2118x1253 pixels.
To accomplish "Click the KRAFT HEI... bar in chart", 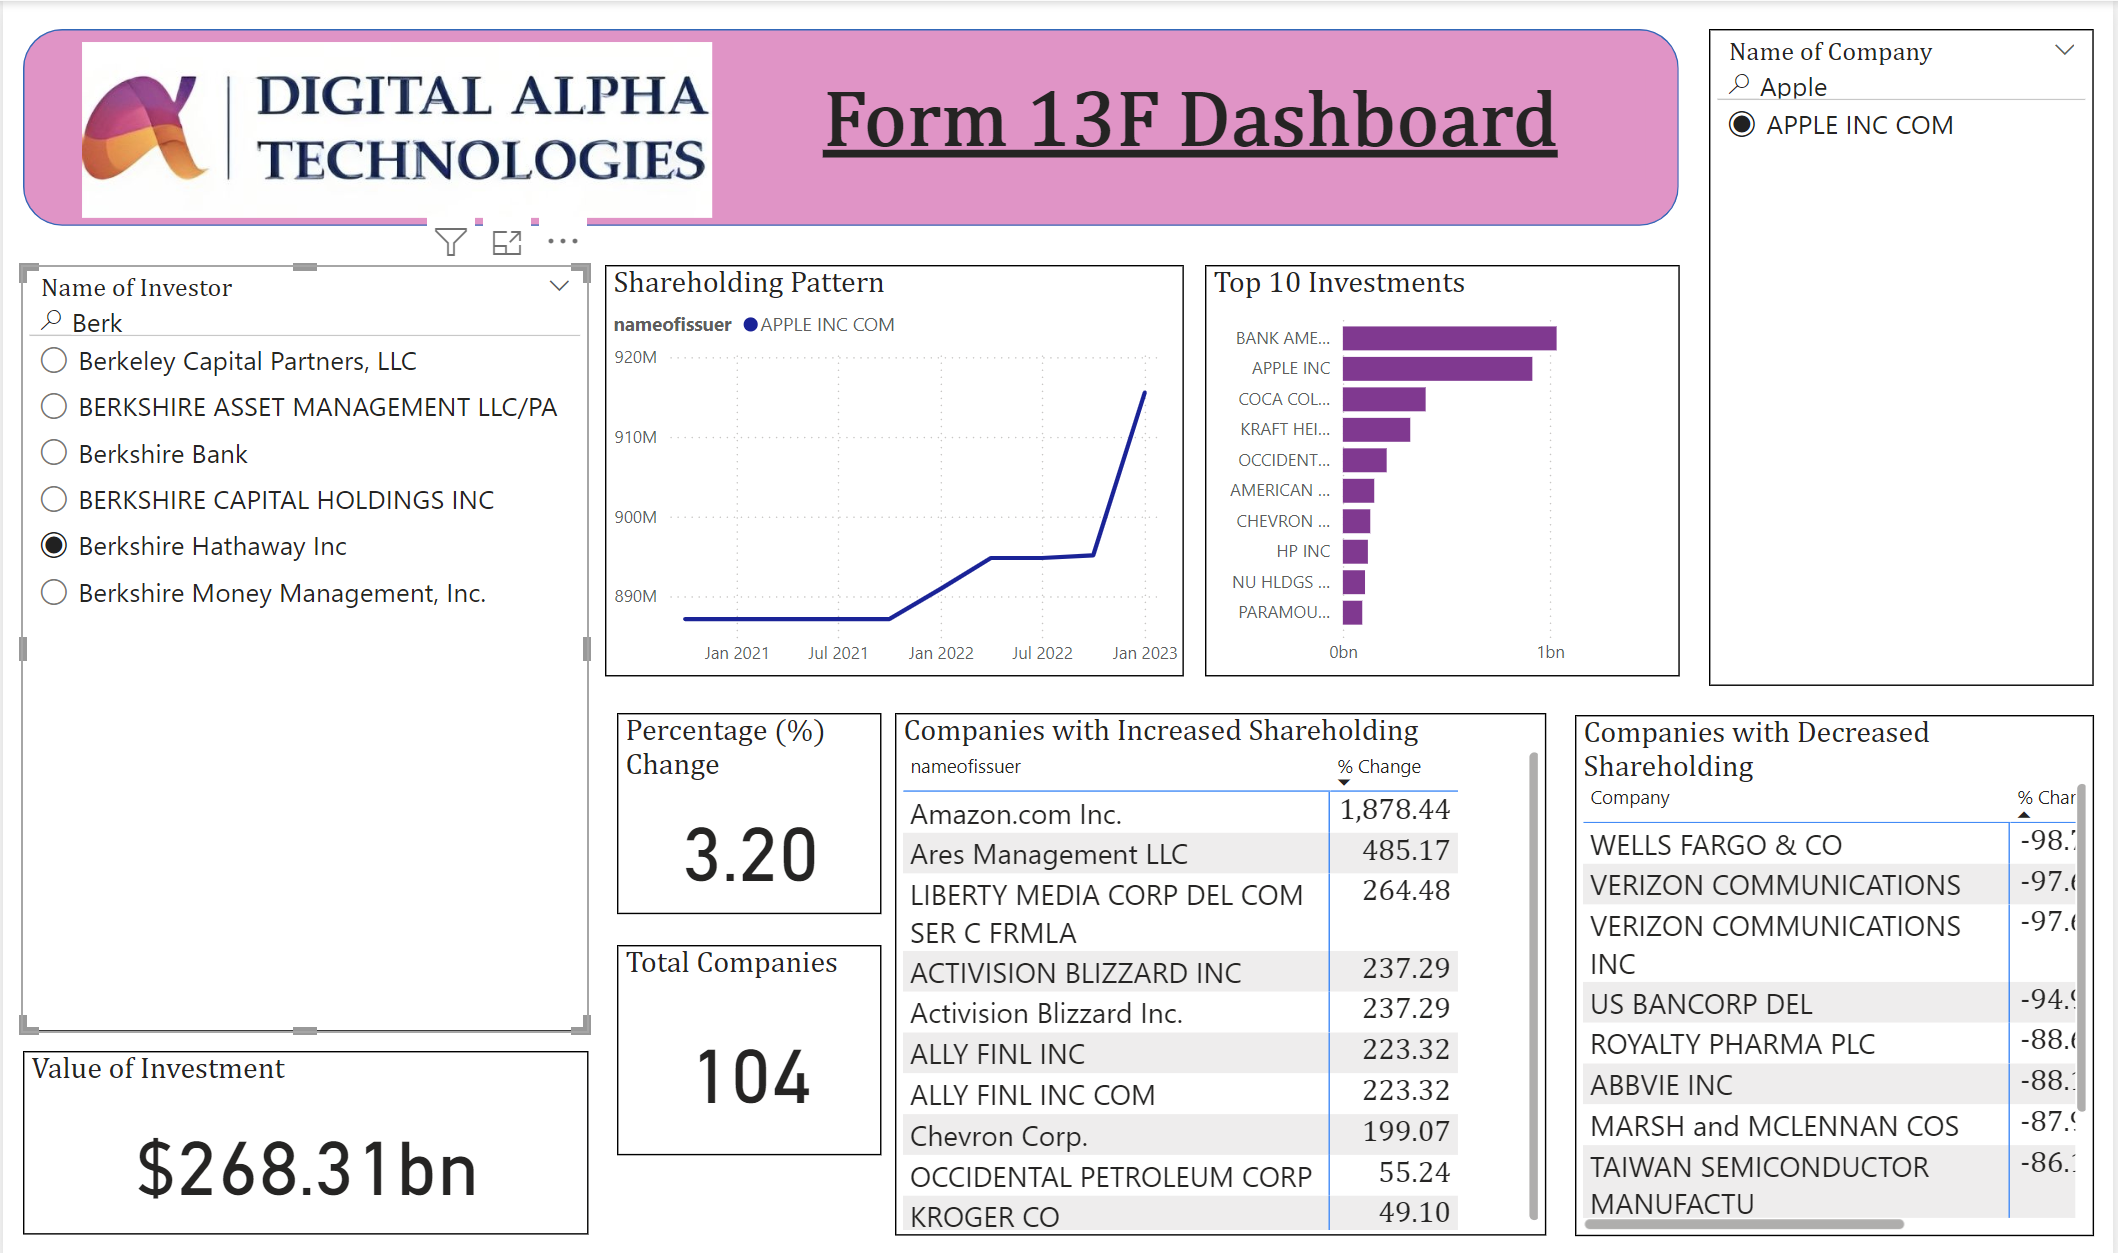I will (x=1376, y=429).
